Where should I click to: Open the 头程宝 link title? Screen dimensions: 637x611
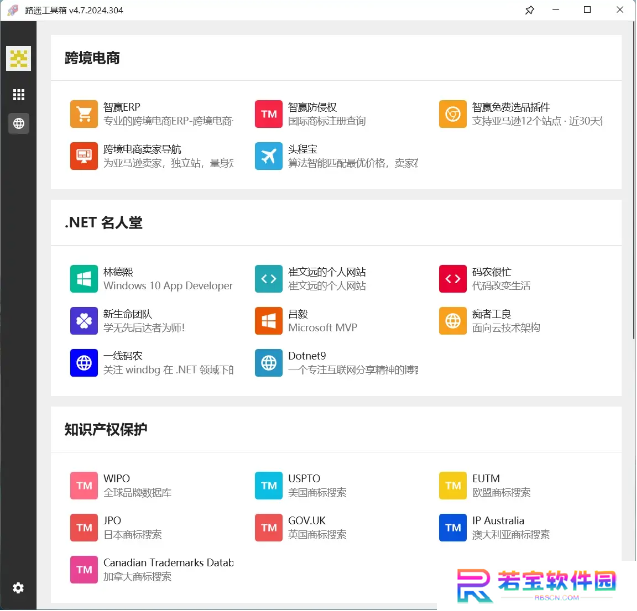303,149
